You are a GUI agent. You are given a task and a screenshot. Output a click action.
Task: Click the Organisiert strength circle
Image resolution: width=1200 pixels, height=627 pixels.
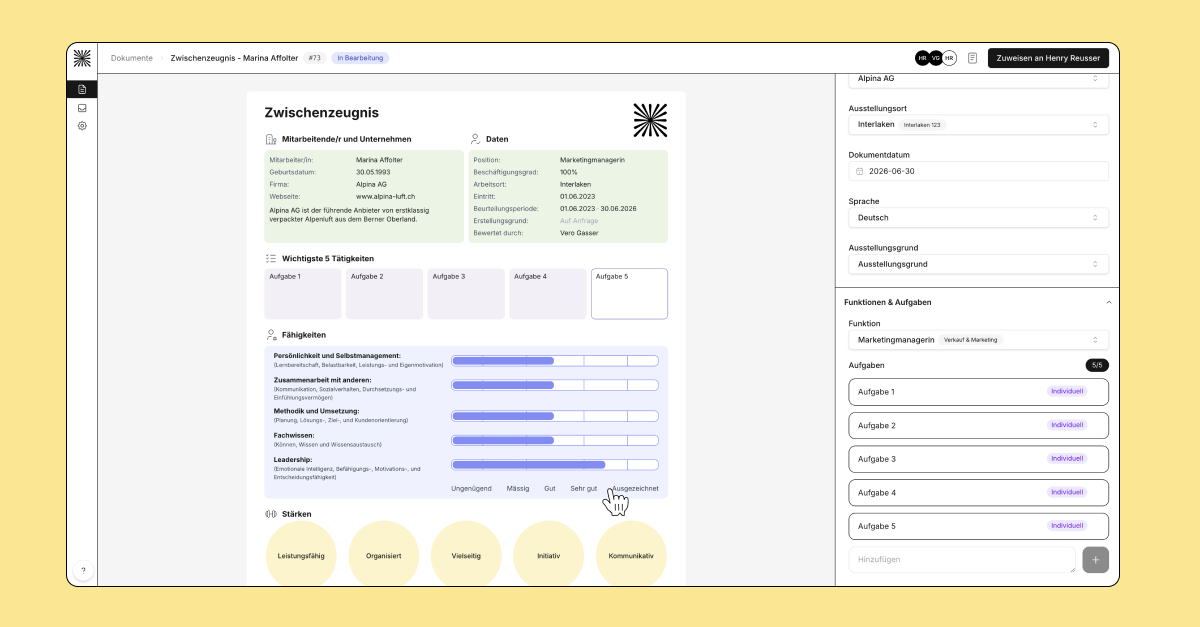384,556
